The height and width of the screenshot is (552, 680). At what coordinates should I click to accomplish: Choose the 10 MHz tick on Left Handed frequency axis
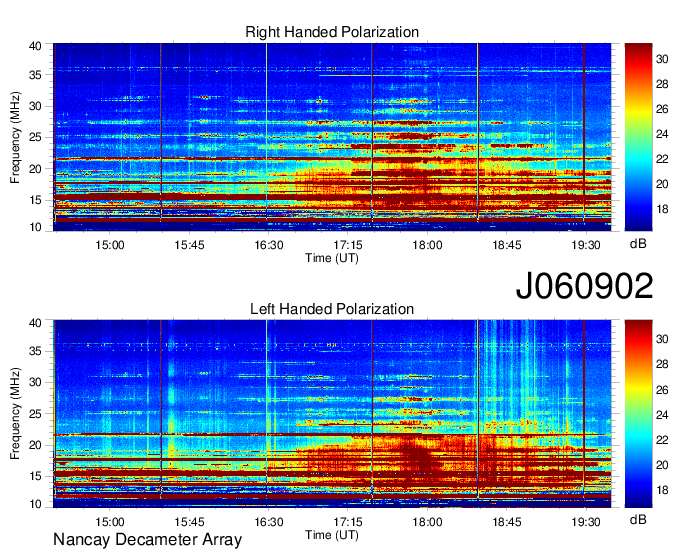coord(35,503)
